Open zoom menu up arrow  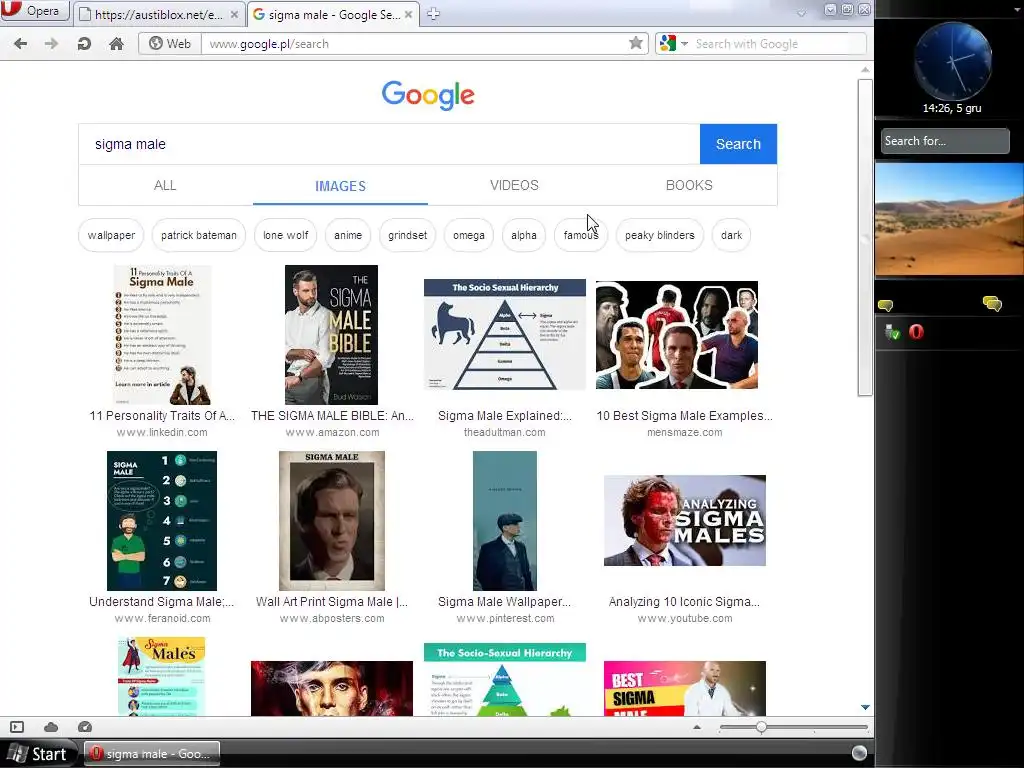point(697,727)
